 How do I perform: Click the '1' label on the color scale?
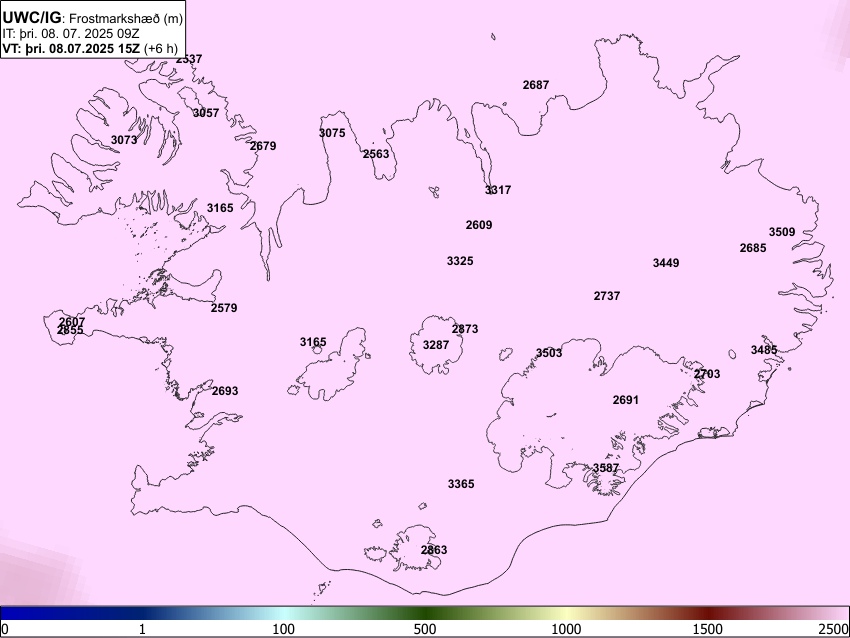[x=142, y=629]
